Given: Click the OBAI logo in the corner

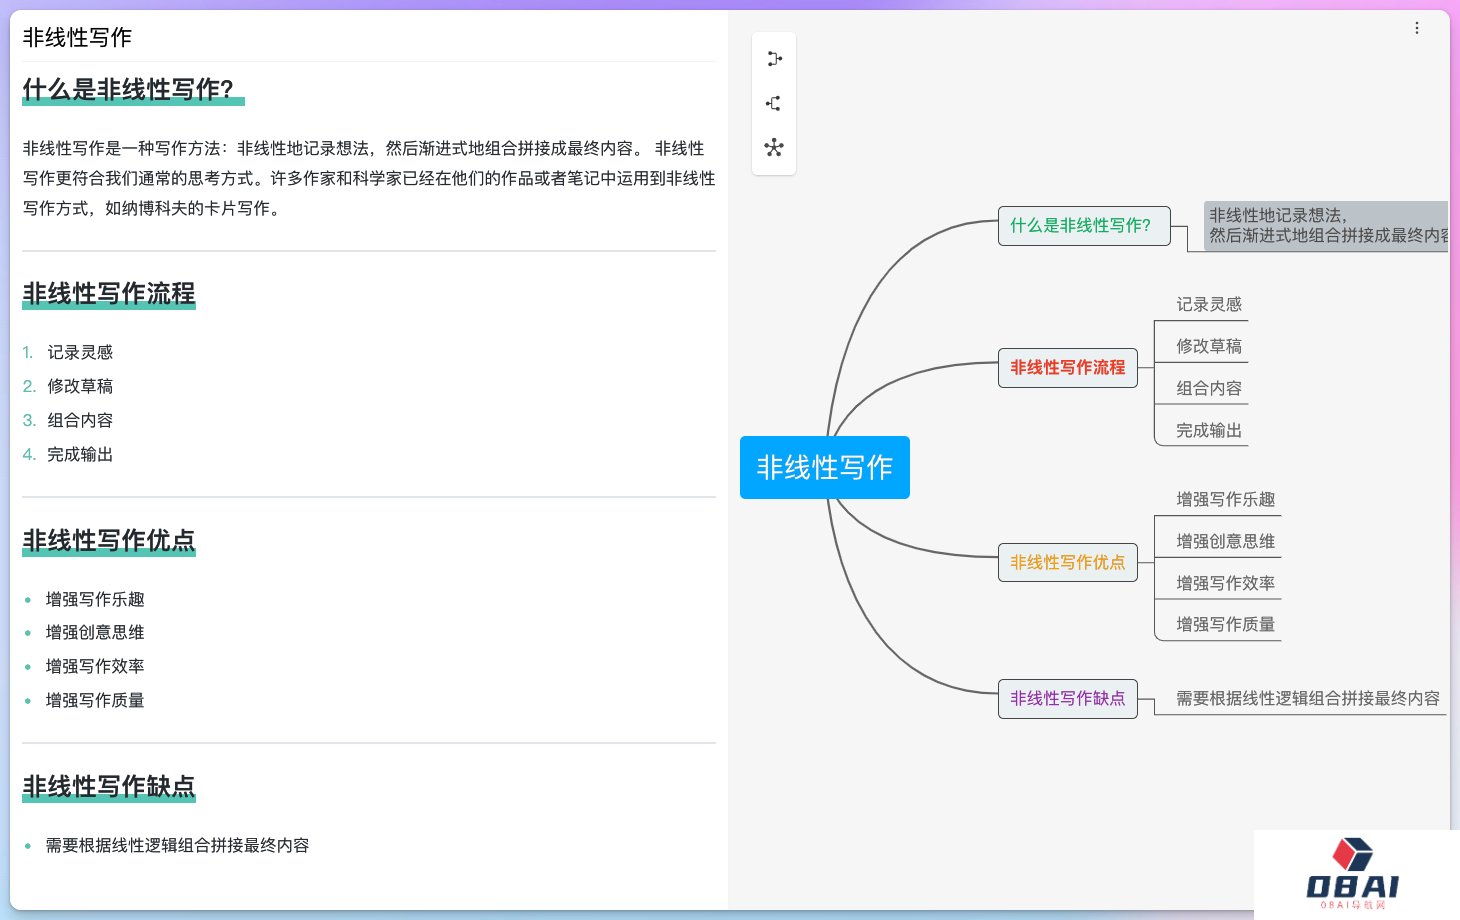Looking at the screenshot, I should (x=1352, y=874).
